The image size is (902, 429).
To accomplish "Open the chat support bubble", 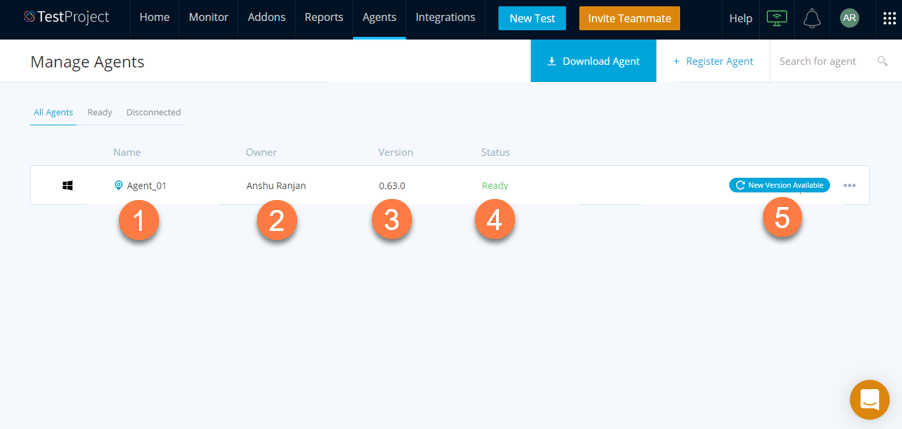I will 869,399.
